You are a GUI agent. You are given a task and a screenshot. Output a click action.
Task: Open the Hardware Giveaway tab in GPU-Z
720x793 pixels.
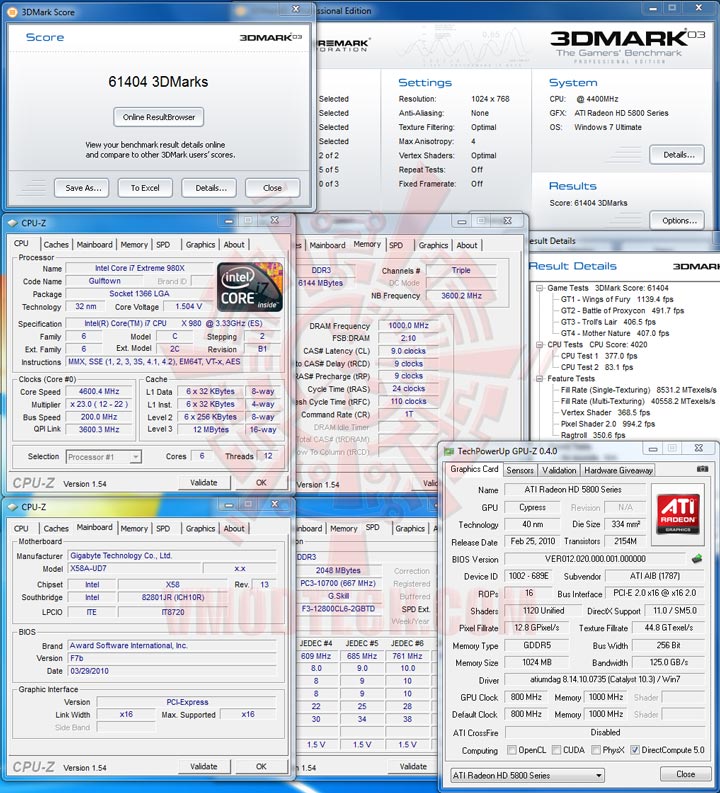click(x=618, y=470)
